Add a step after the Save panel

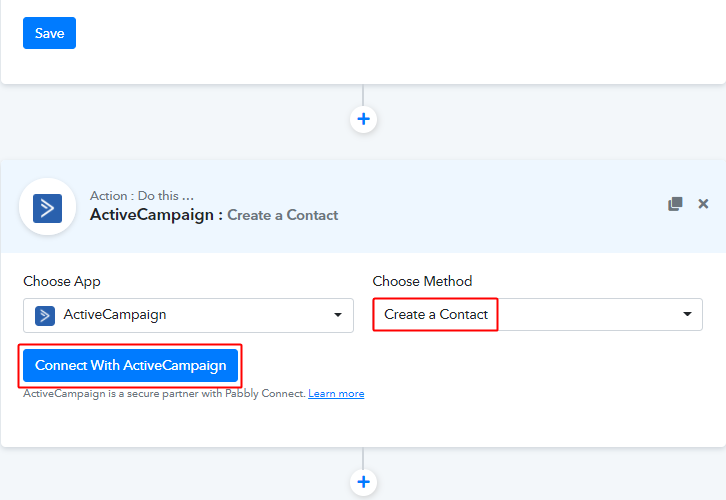[x=363, y=119]
